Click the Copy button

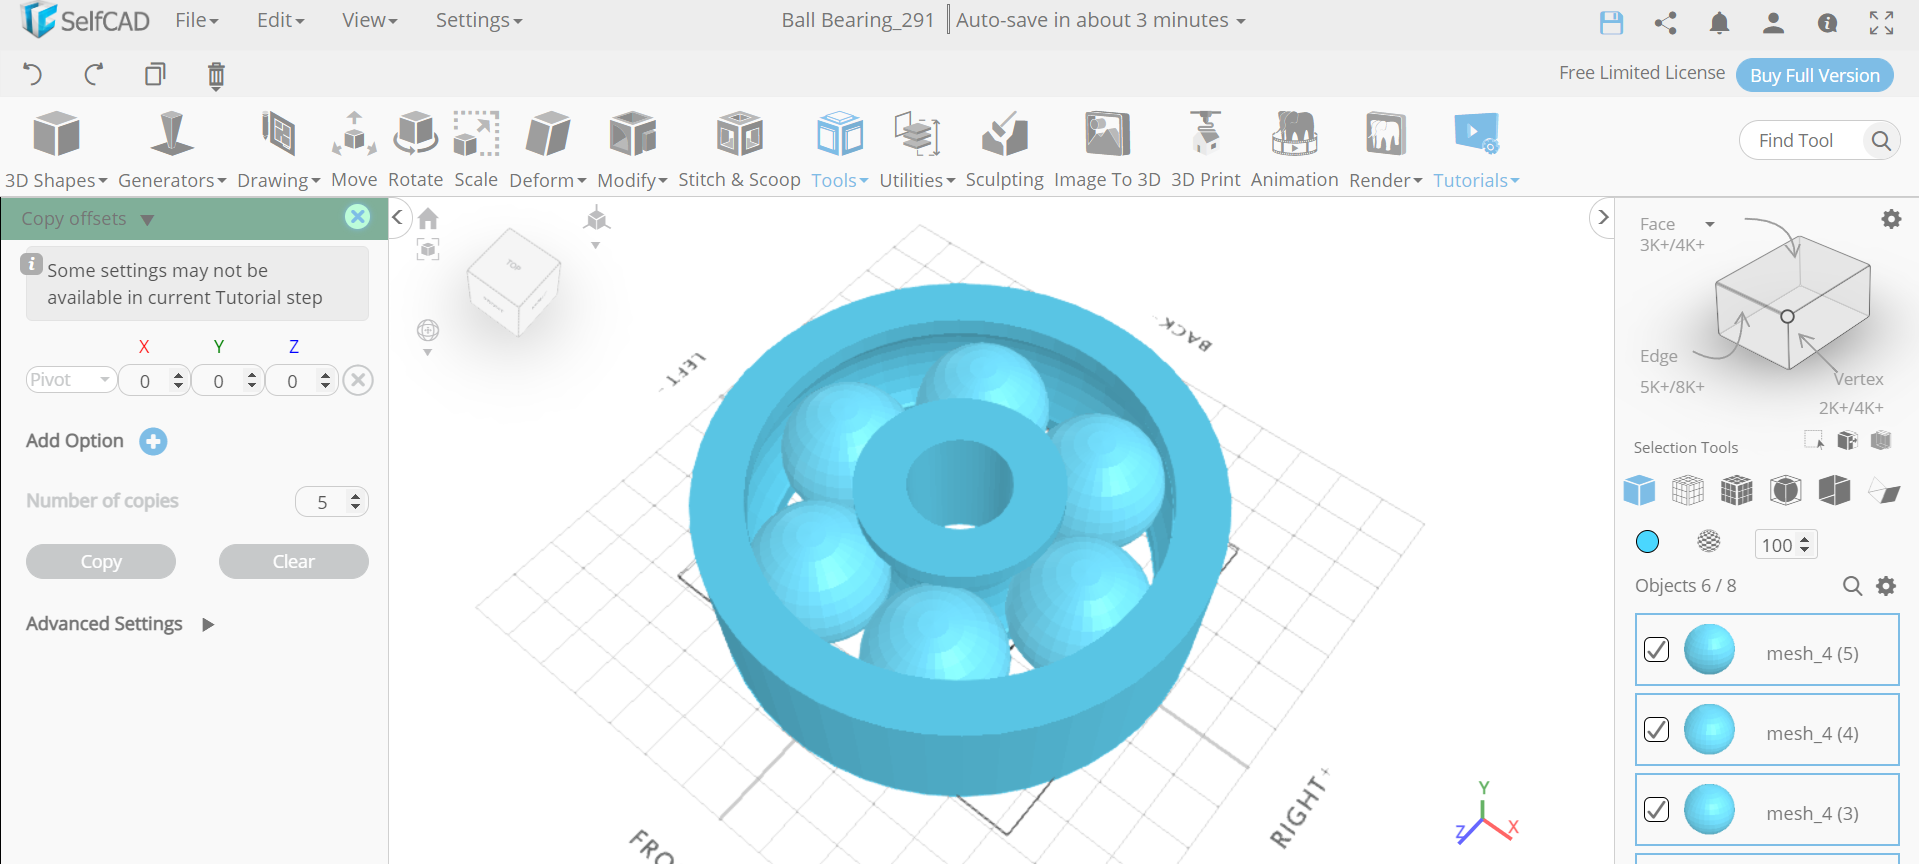pyautogui.click(x=101, y=561)
